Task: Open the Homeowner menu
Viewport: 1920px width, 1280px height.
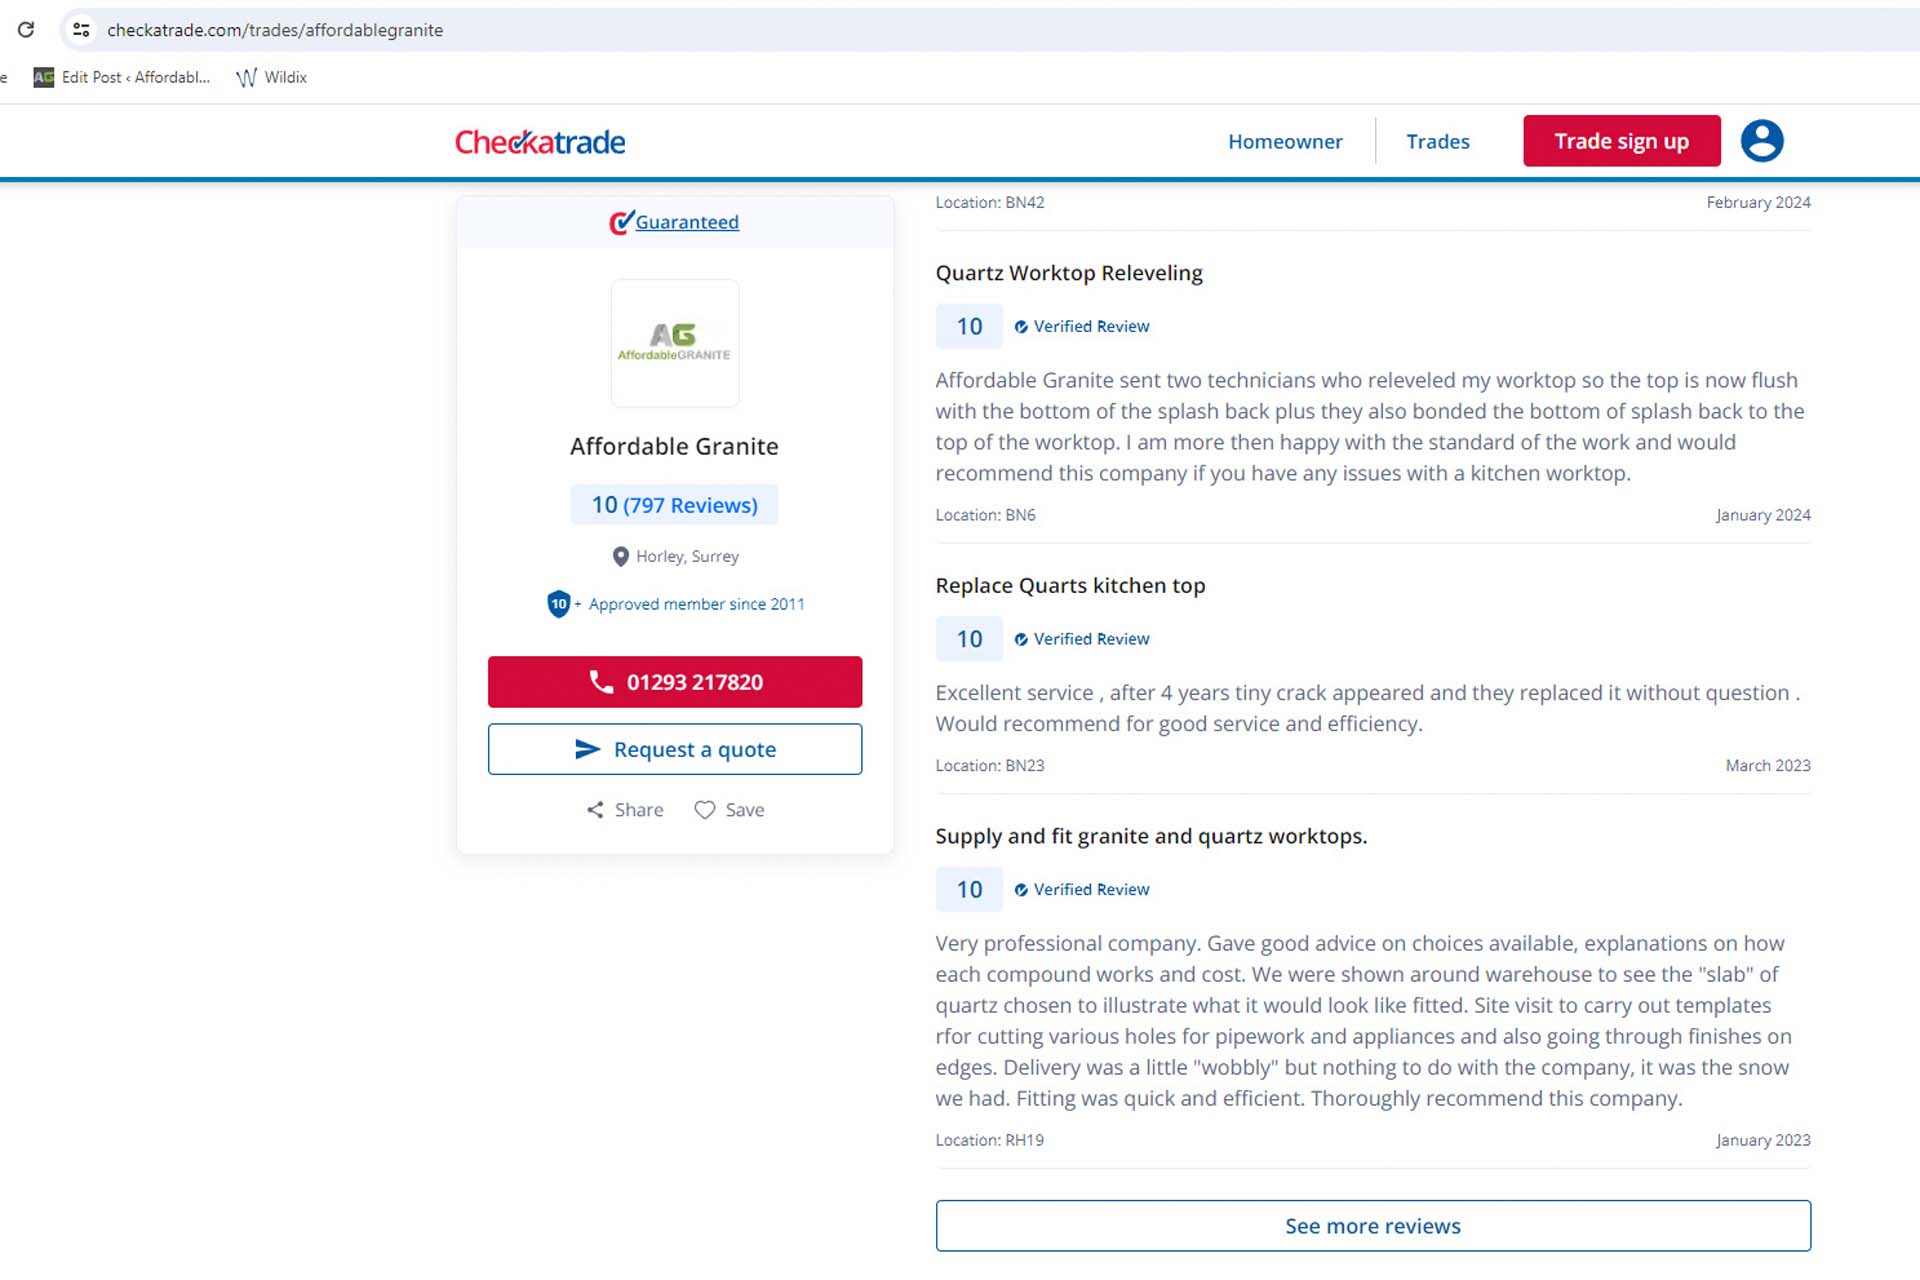Action: 1285,142
